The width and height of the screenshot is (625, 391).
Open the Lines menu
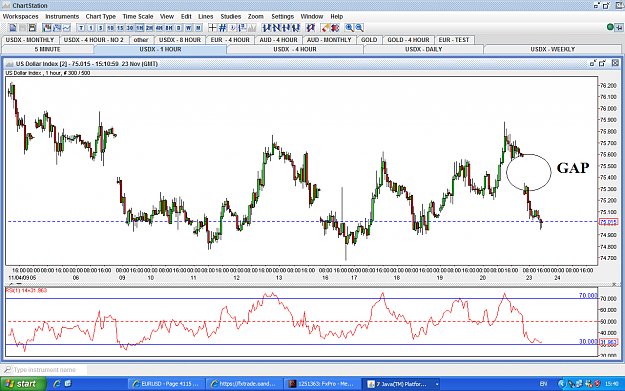[x=205, y=16]
